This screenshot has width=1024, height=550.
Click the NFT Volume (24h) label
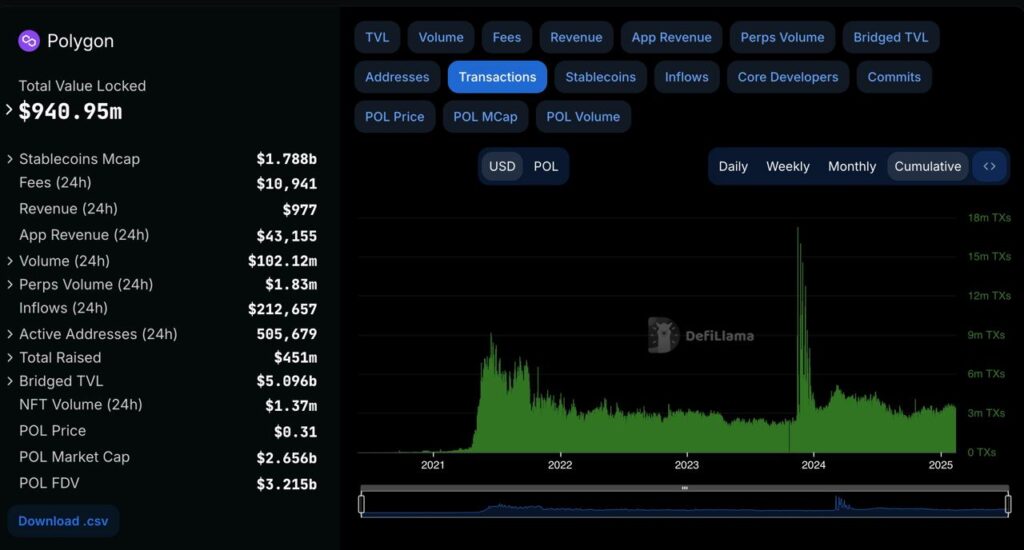coord(81,404)
